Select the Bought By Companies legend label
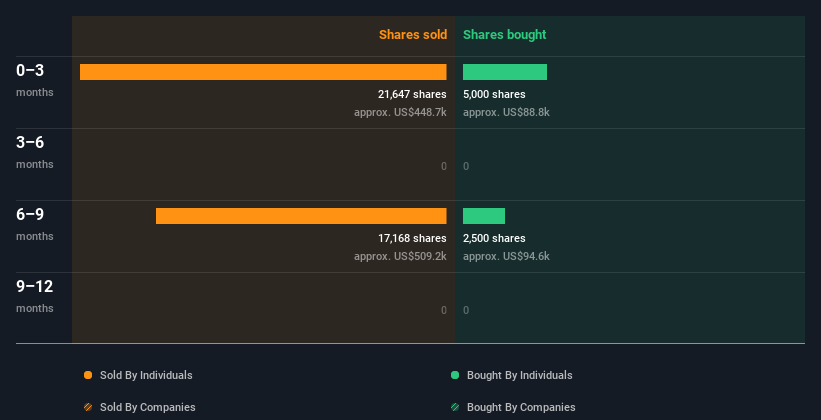Screen dimensions: 821x420 pos(521,407)
